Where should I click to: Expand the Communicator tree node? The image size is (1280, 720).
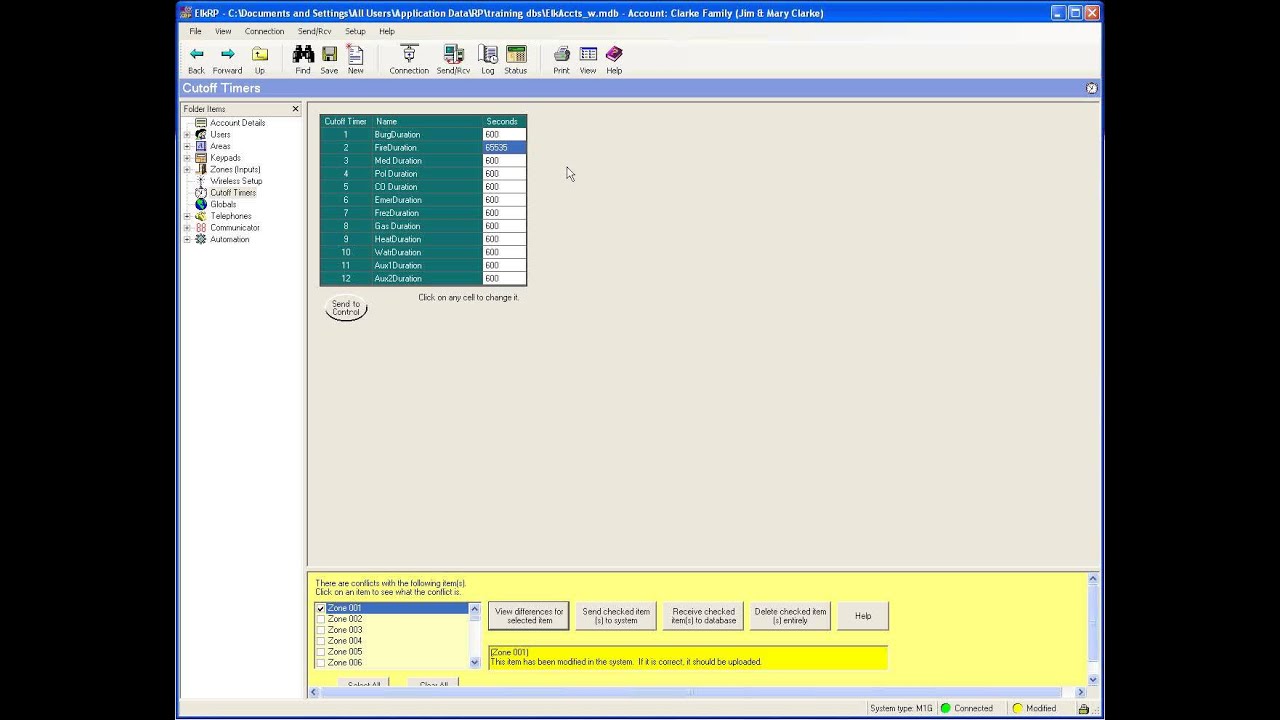coord(187,228)
